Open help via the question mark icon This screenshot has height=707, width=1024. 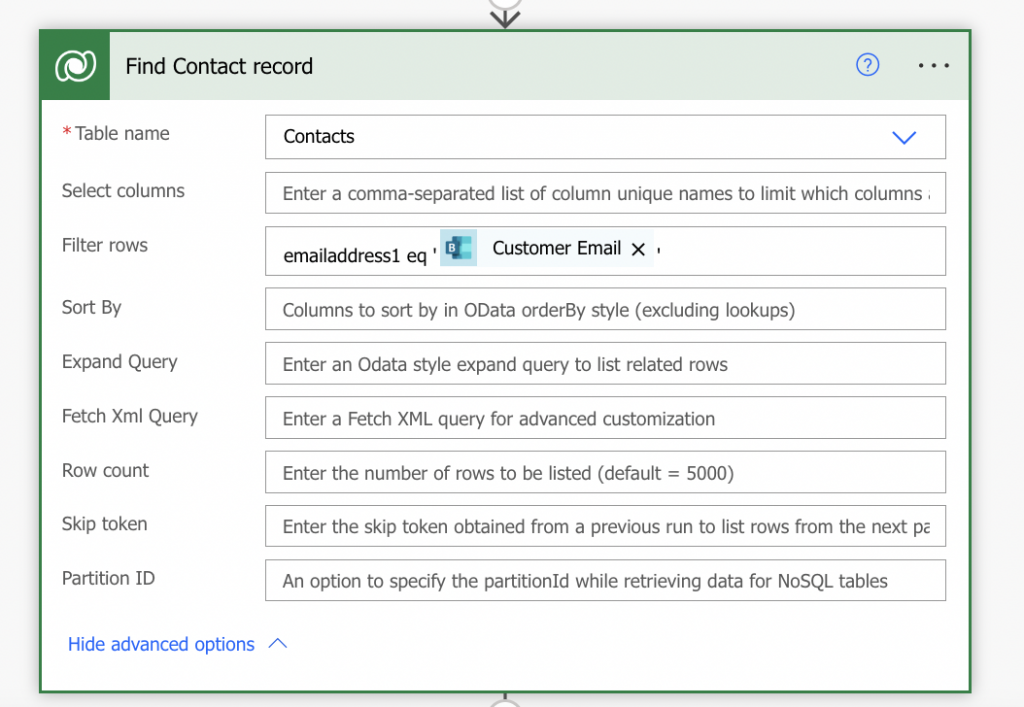pos(867,66)
